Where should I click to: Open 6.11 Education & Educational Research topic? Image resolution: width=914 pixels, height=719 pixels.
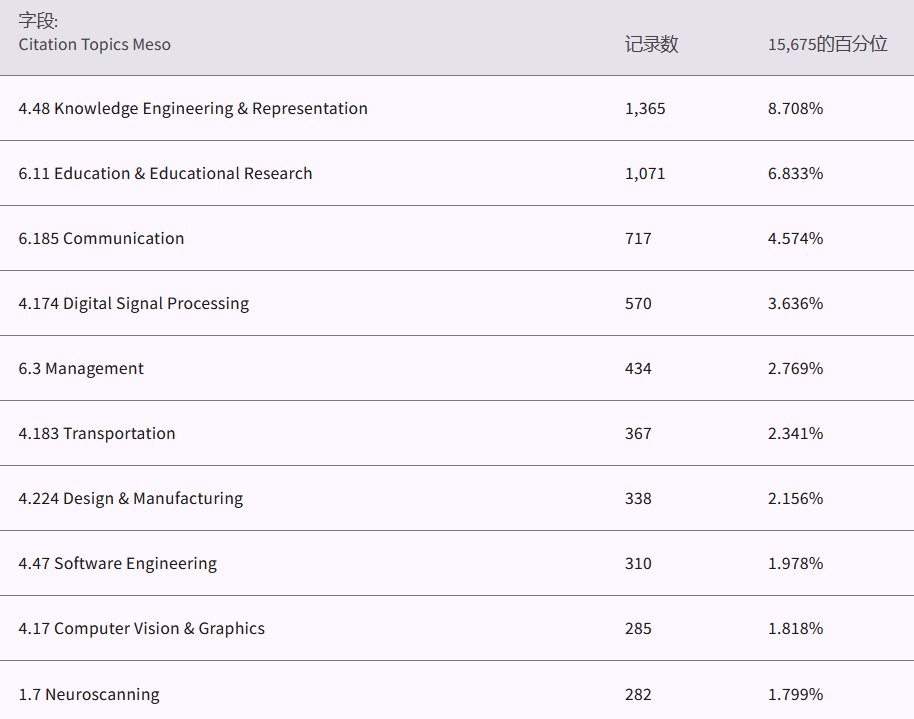(x=165, y=173)
